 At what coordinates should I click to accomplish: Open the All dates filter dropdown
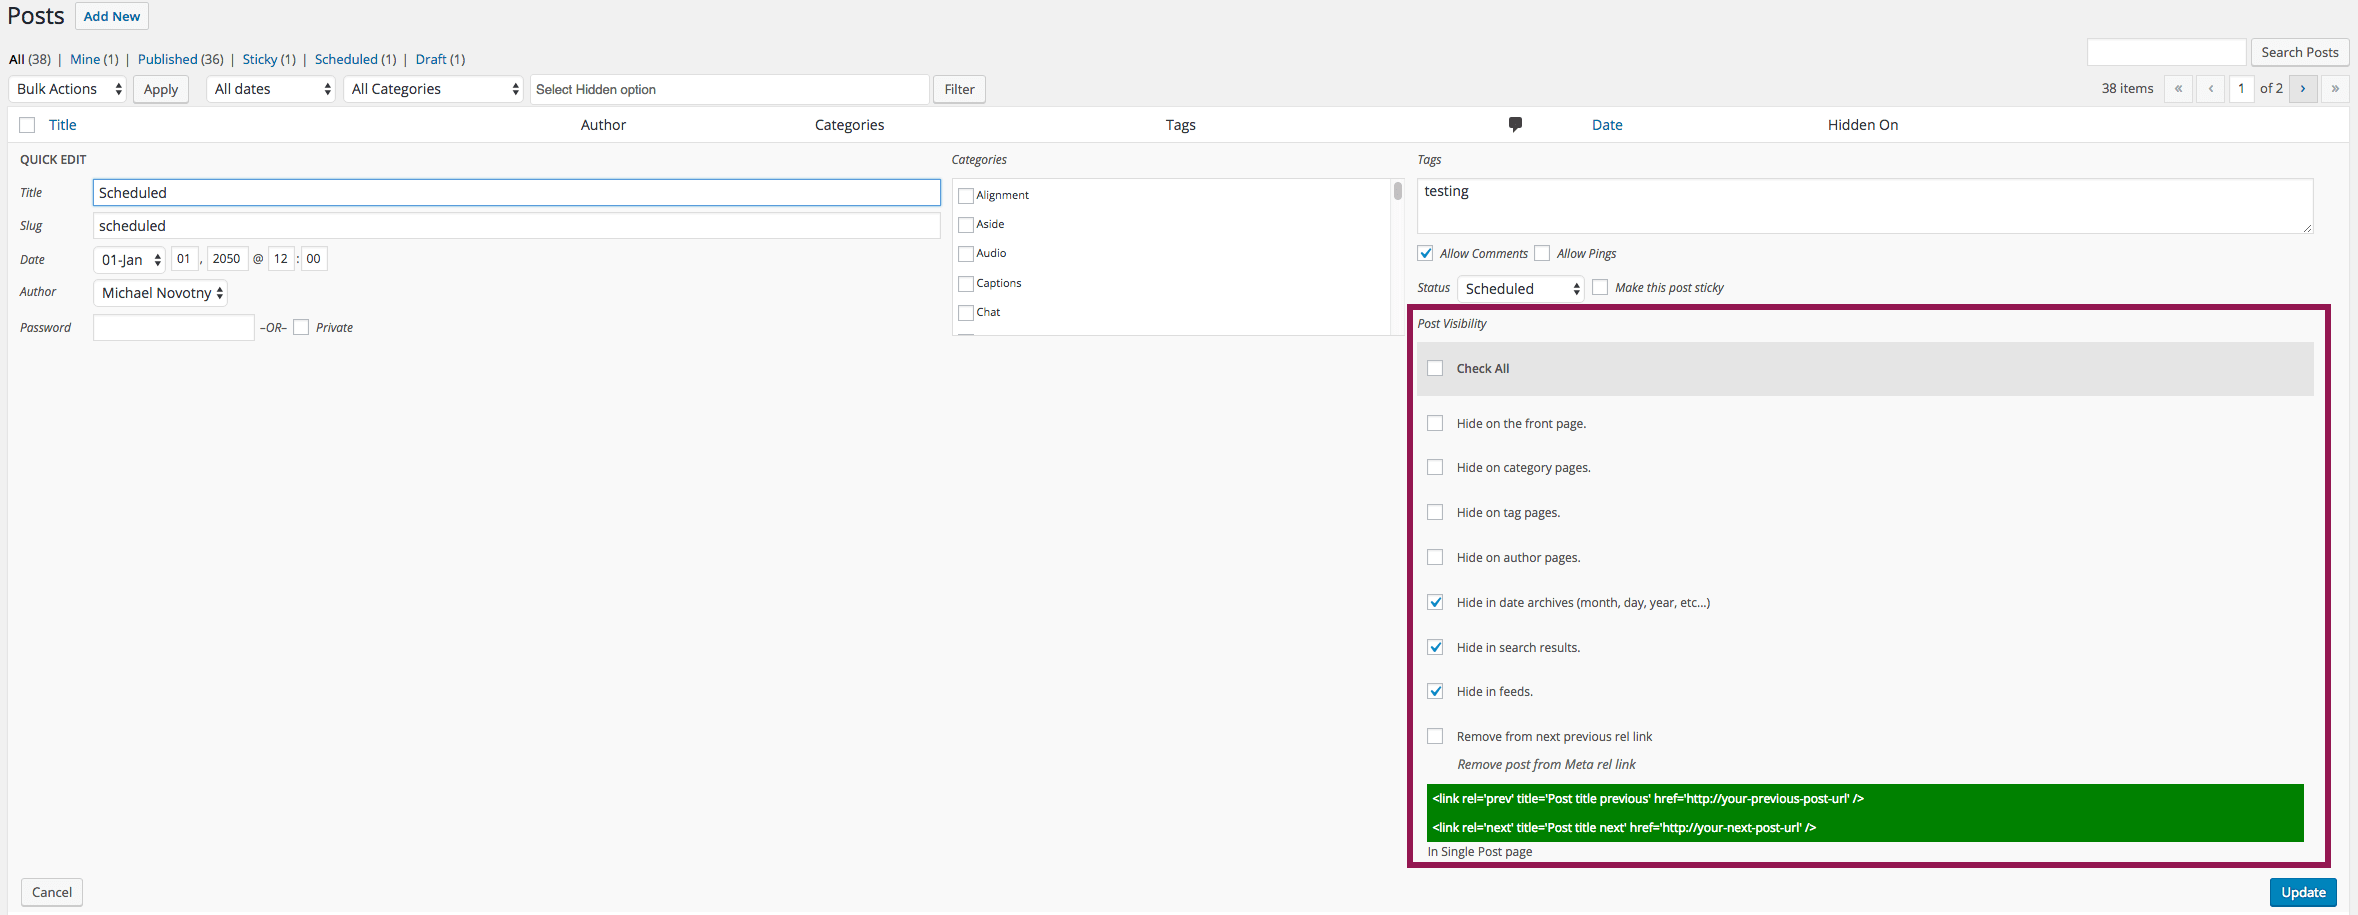(270, 89)
